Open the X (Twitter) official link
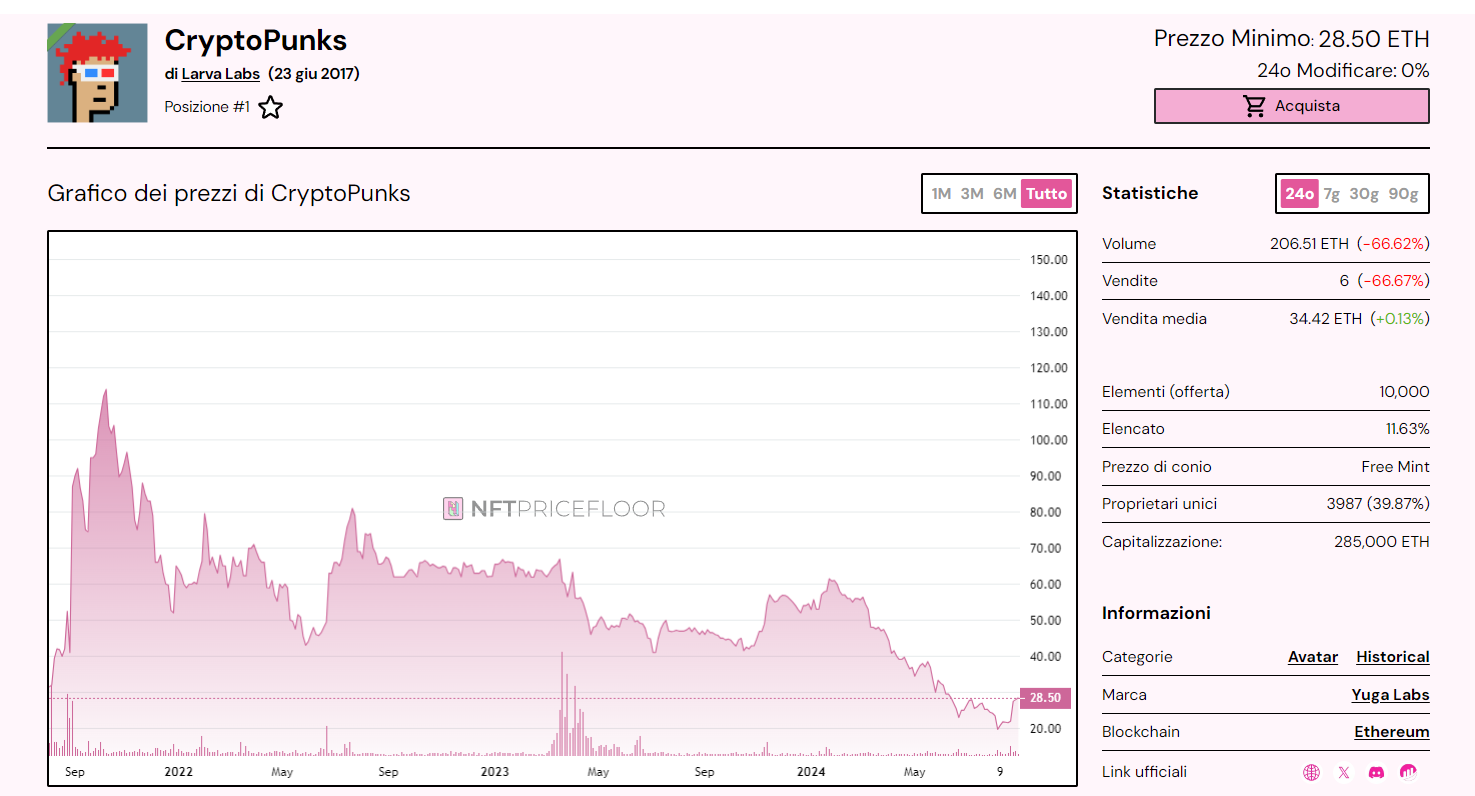 (1344, 772)
